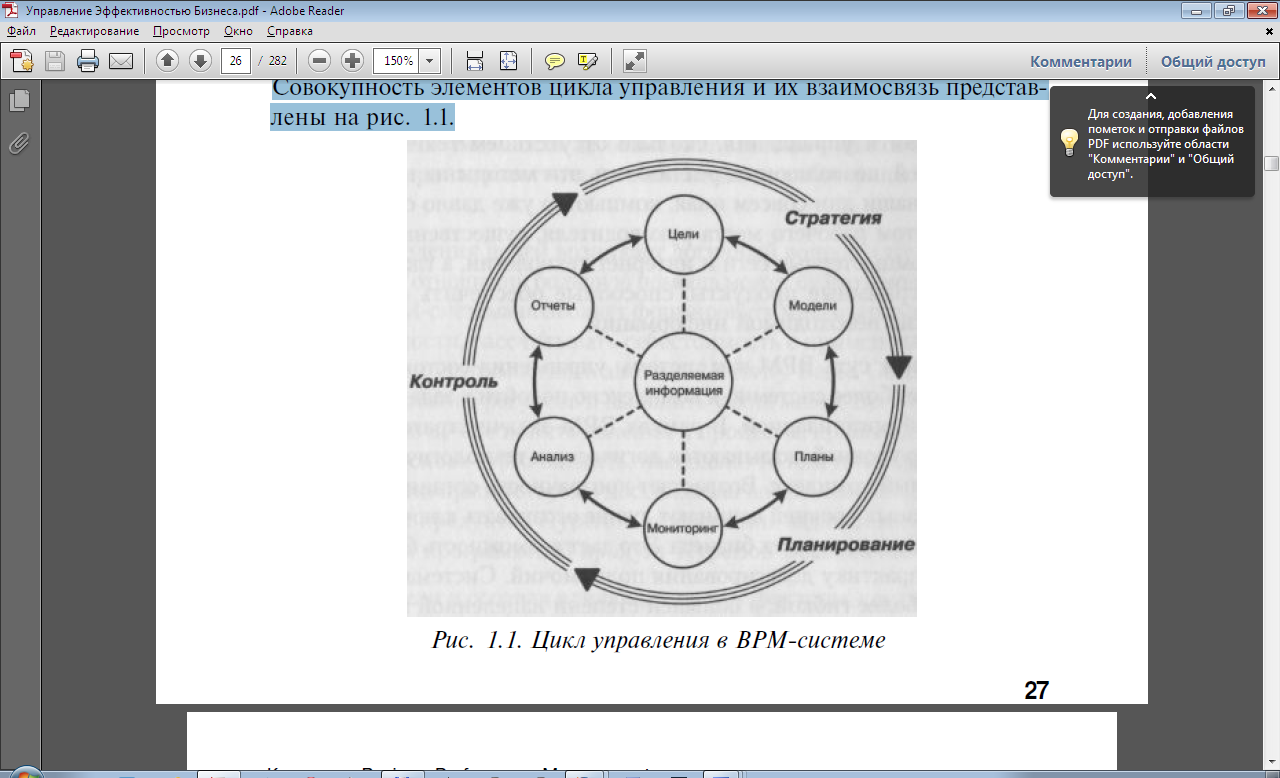Viewport: 1280px width, 778px height.
Task: Click the scrolling mode fit-width icon
Action: point(475,61)
